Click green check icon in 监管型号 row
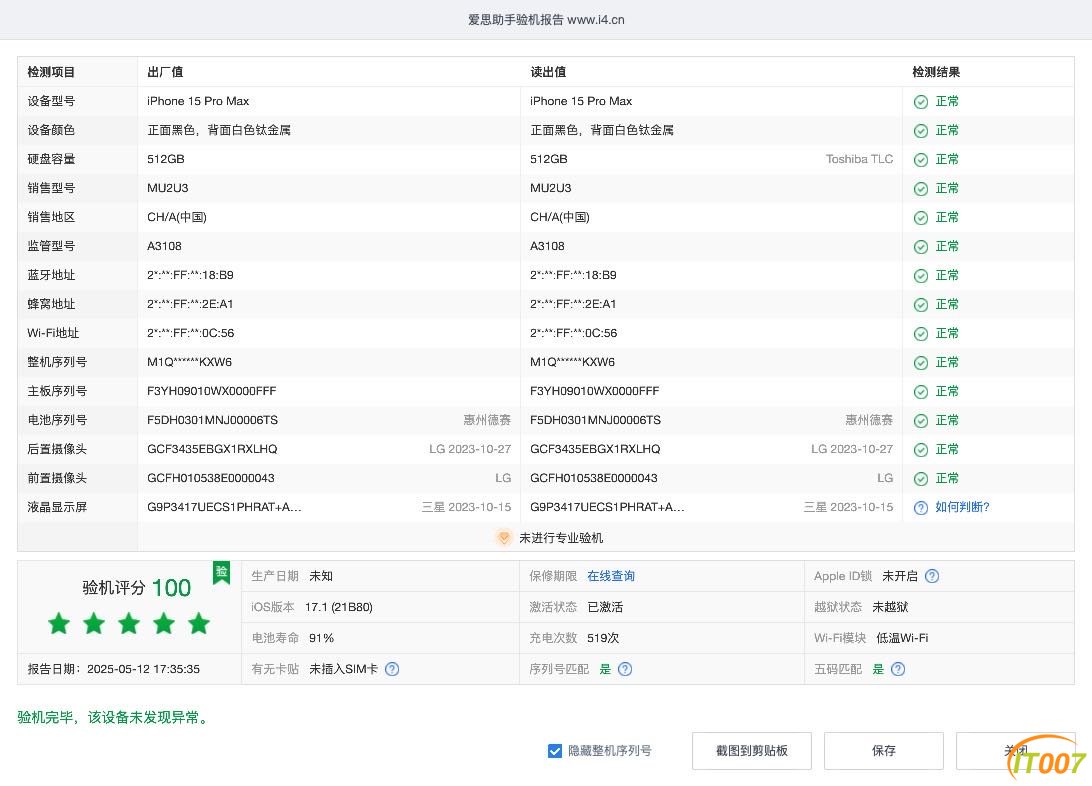 tap(921, 246)
